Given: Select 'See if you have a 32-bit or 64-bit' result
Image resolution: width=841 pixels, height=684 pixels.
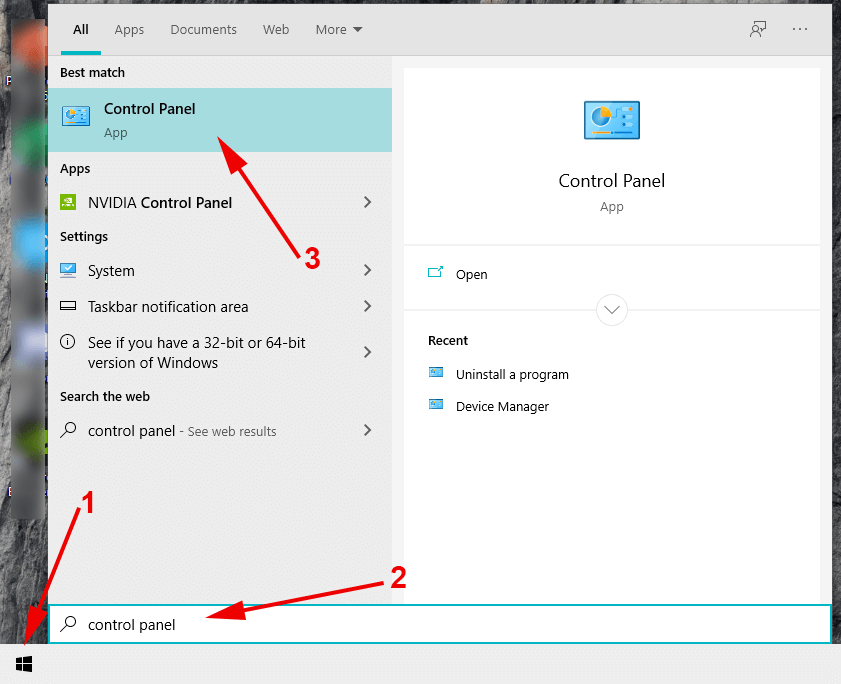Looking at the screenshot, I should [220, 352].
